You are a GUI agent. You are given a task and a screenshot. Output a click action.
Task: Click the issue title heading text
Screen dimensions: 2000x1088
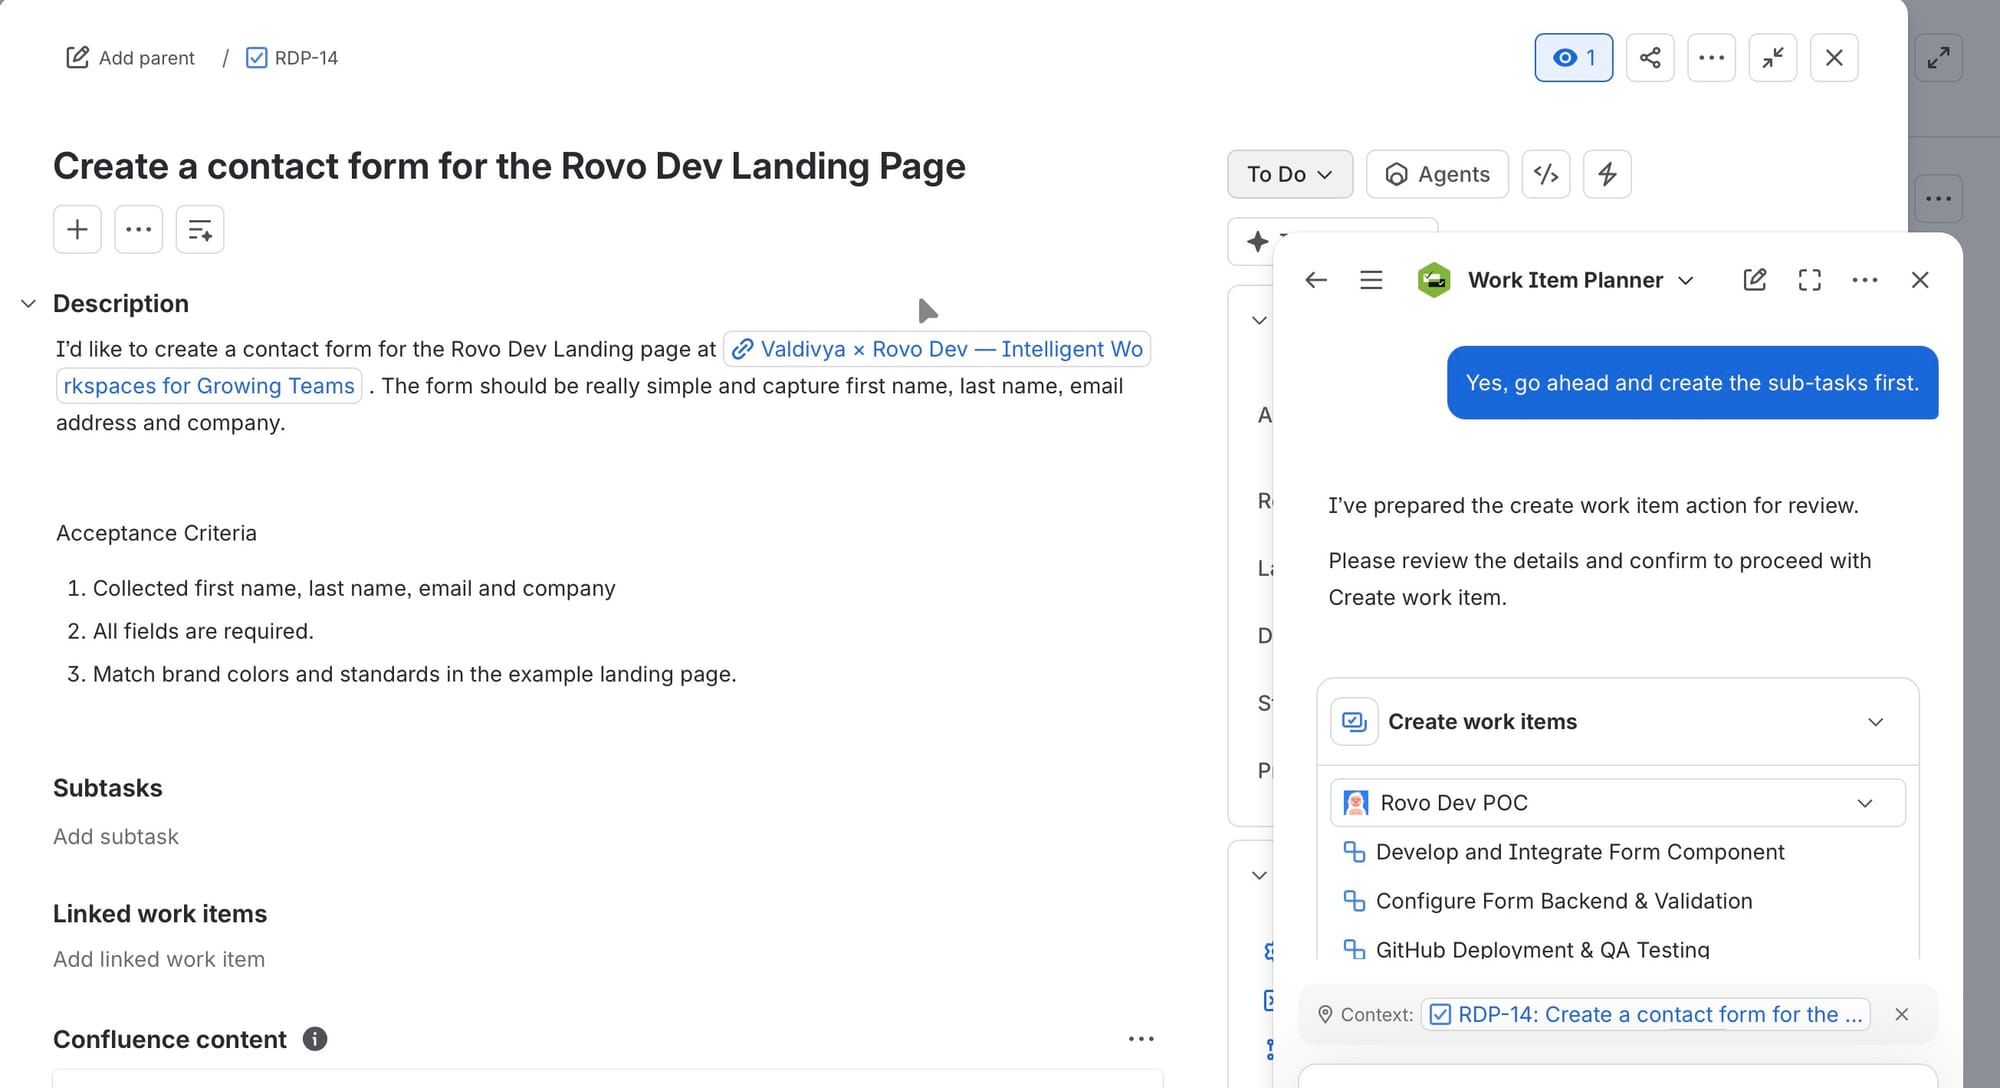click(509, 166)
